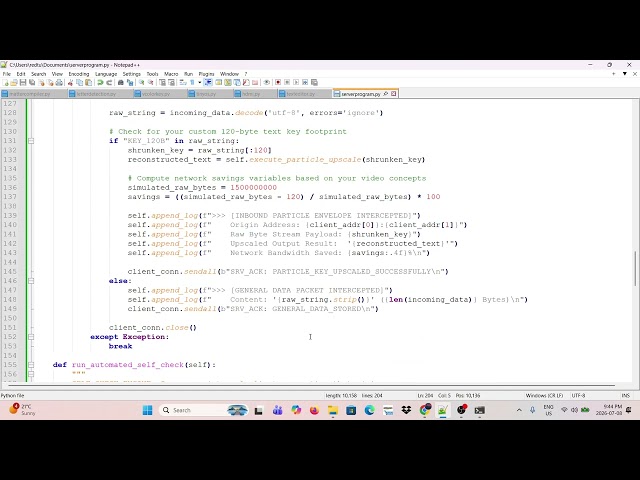Viewport: 640px width, 480px height.
Task: Run macro multiple times icon
Action: coord(305,82)
